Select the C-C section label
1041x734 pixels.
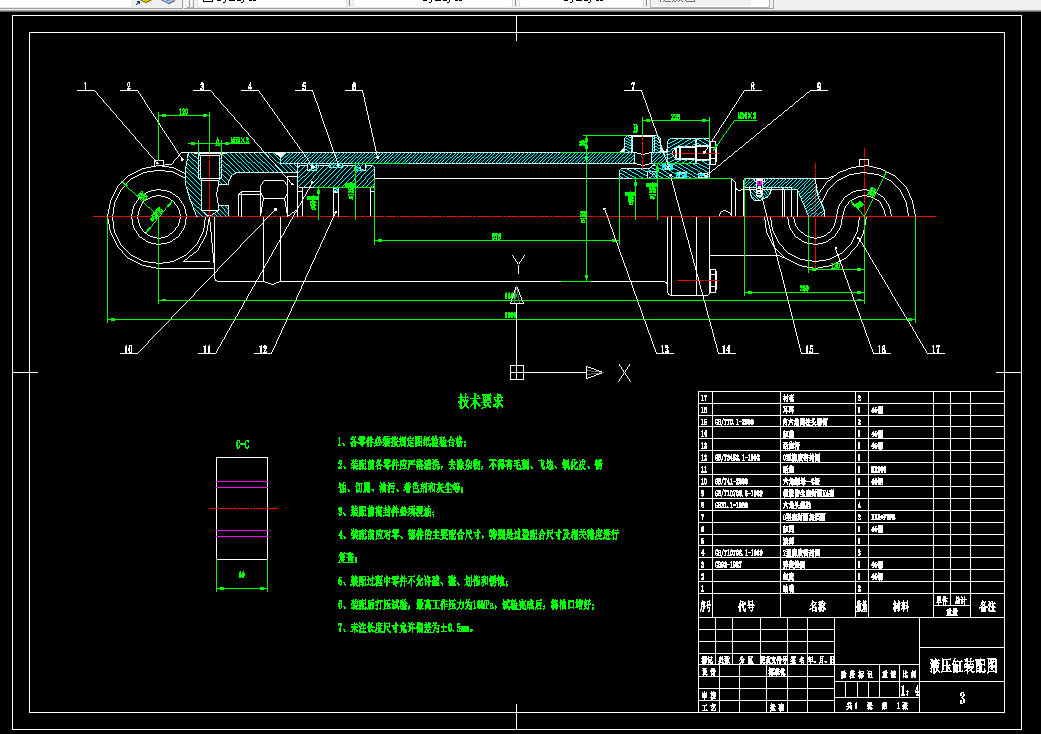[242, 445]
